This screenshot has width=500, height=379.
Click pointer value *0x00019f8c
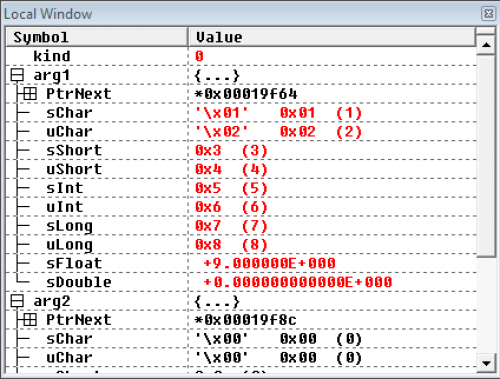pos(246,320)
